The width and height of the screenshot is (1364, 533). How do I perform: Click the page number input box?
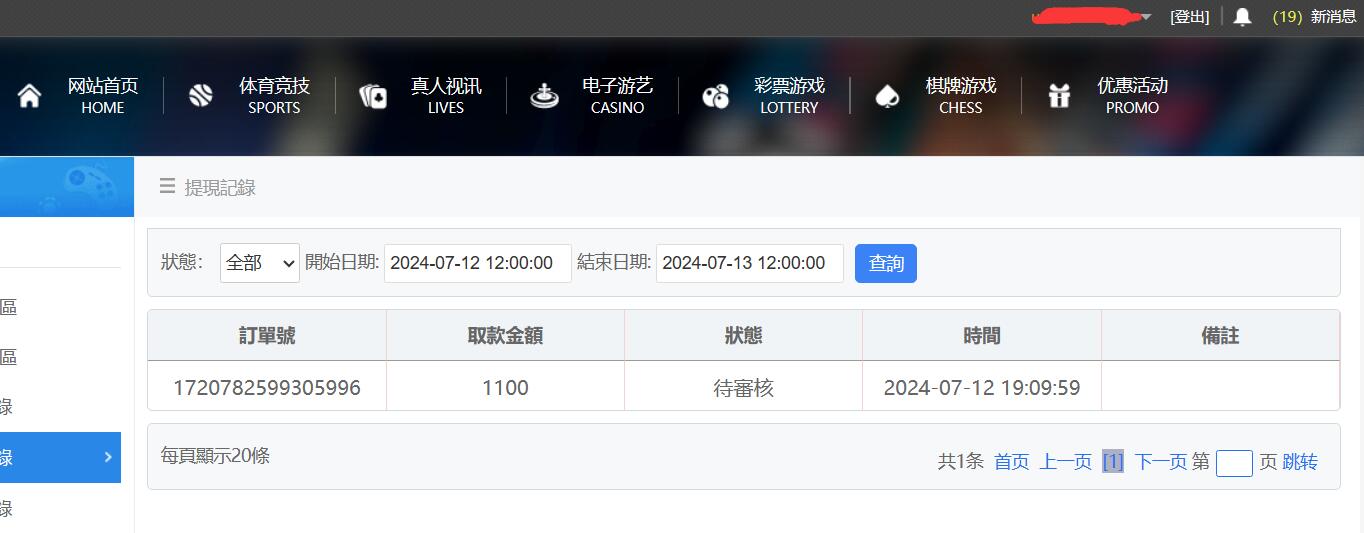1233,463
